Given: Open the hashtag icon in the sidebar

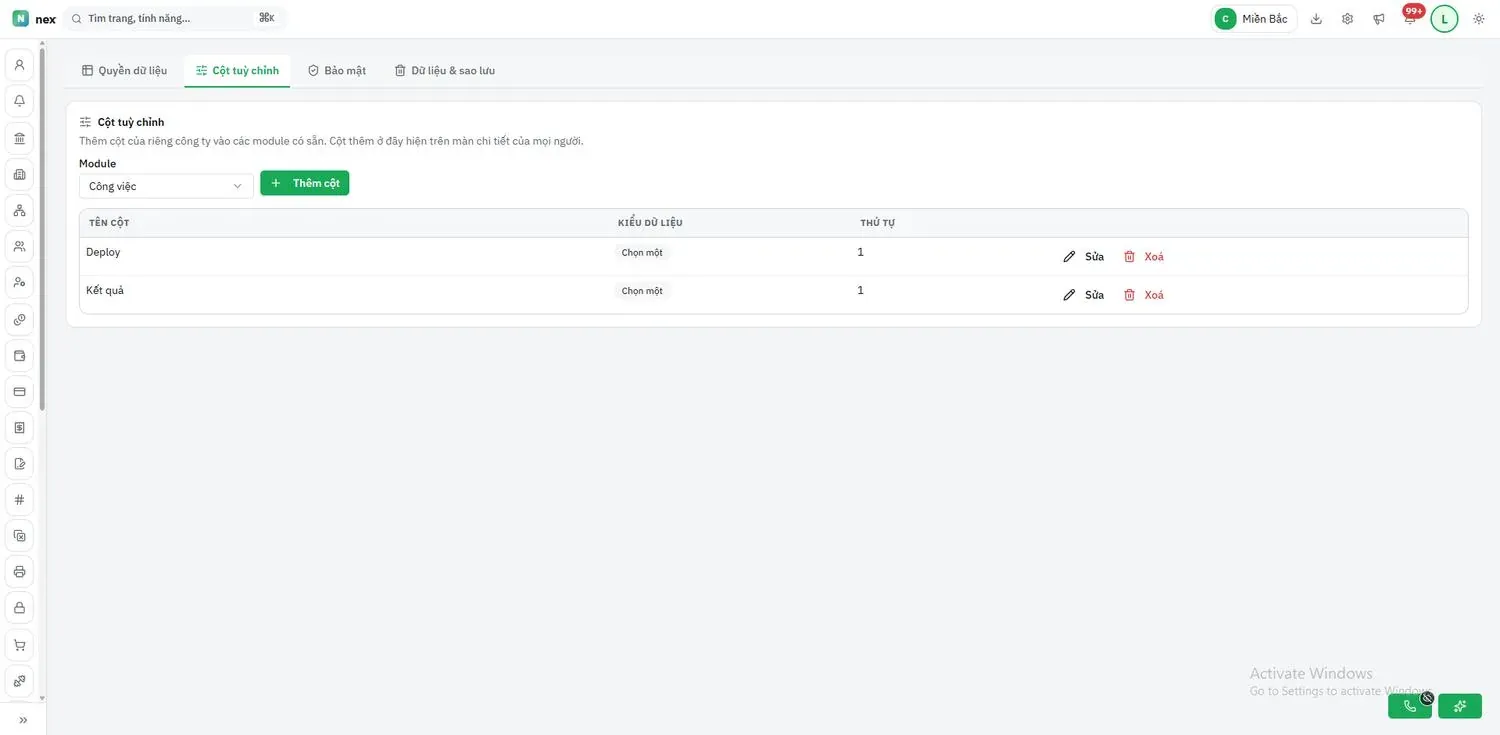Looking at the screenshot, I should pos(19,499).
